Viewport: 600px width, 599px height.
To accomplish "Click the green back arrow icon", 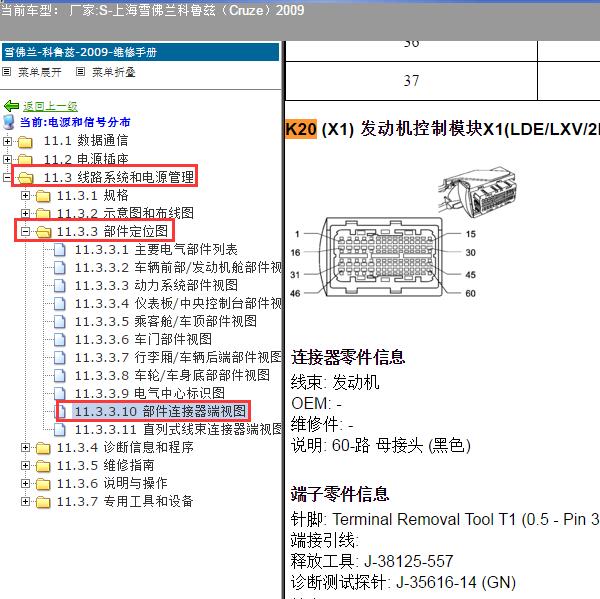I will (x=11, y=106).
